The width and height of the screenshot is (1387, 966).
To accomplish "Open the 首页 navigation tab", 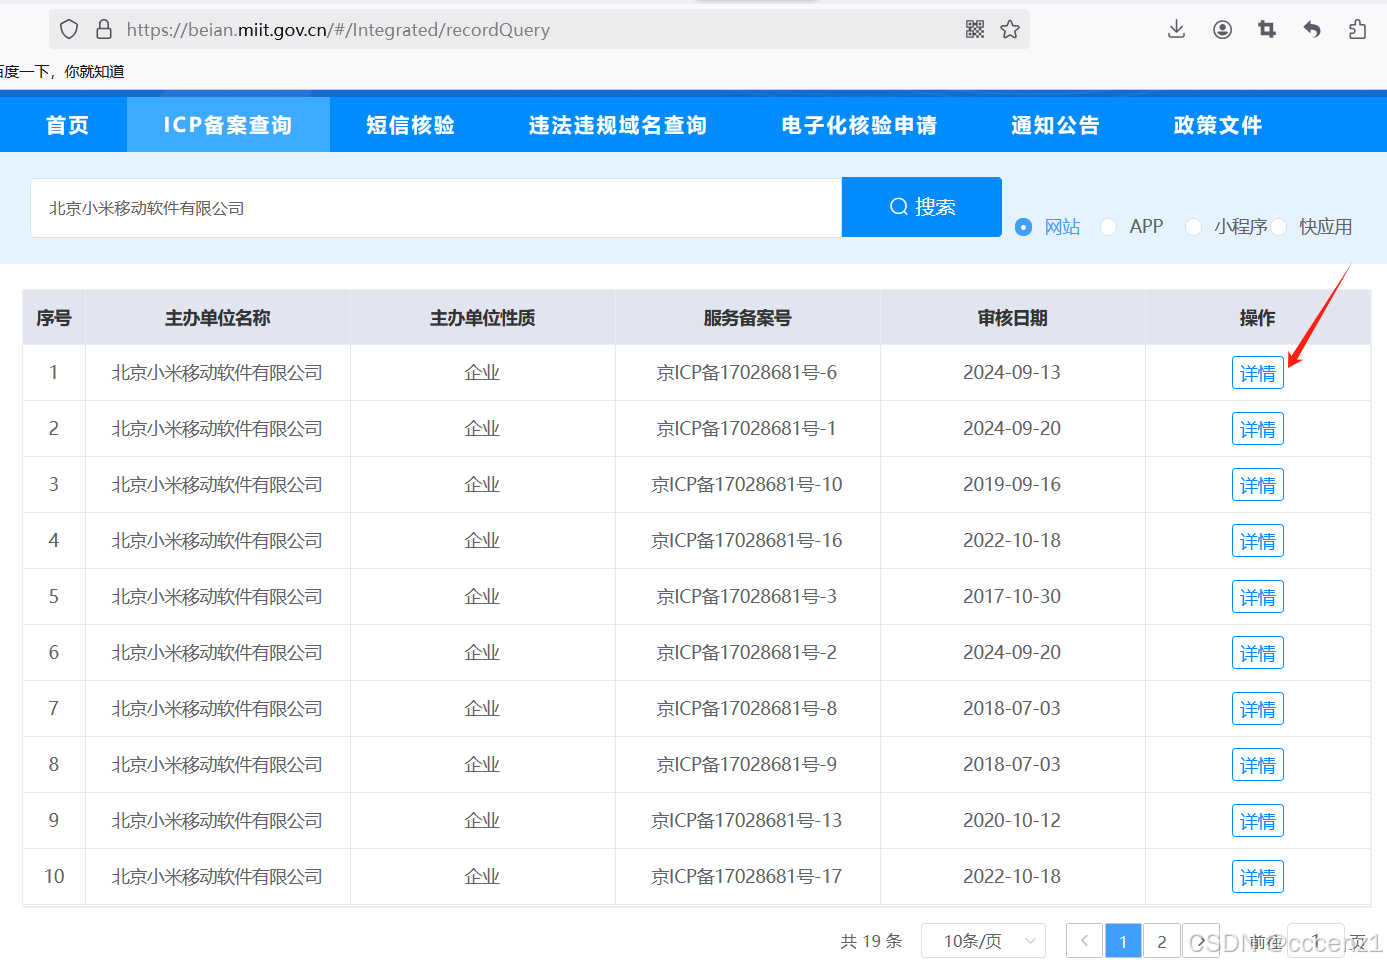I will coord(67,125).
